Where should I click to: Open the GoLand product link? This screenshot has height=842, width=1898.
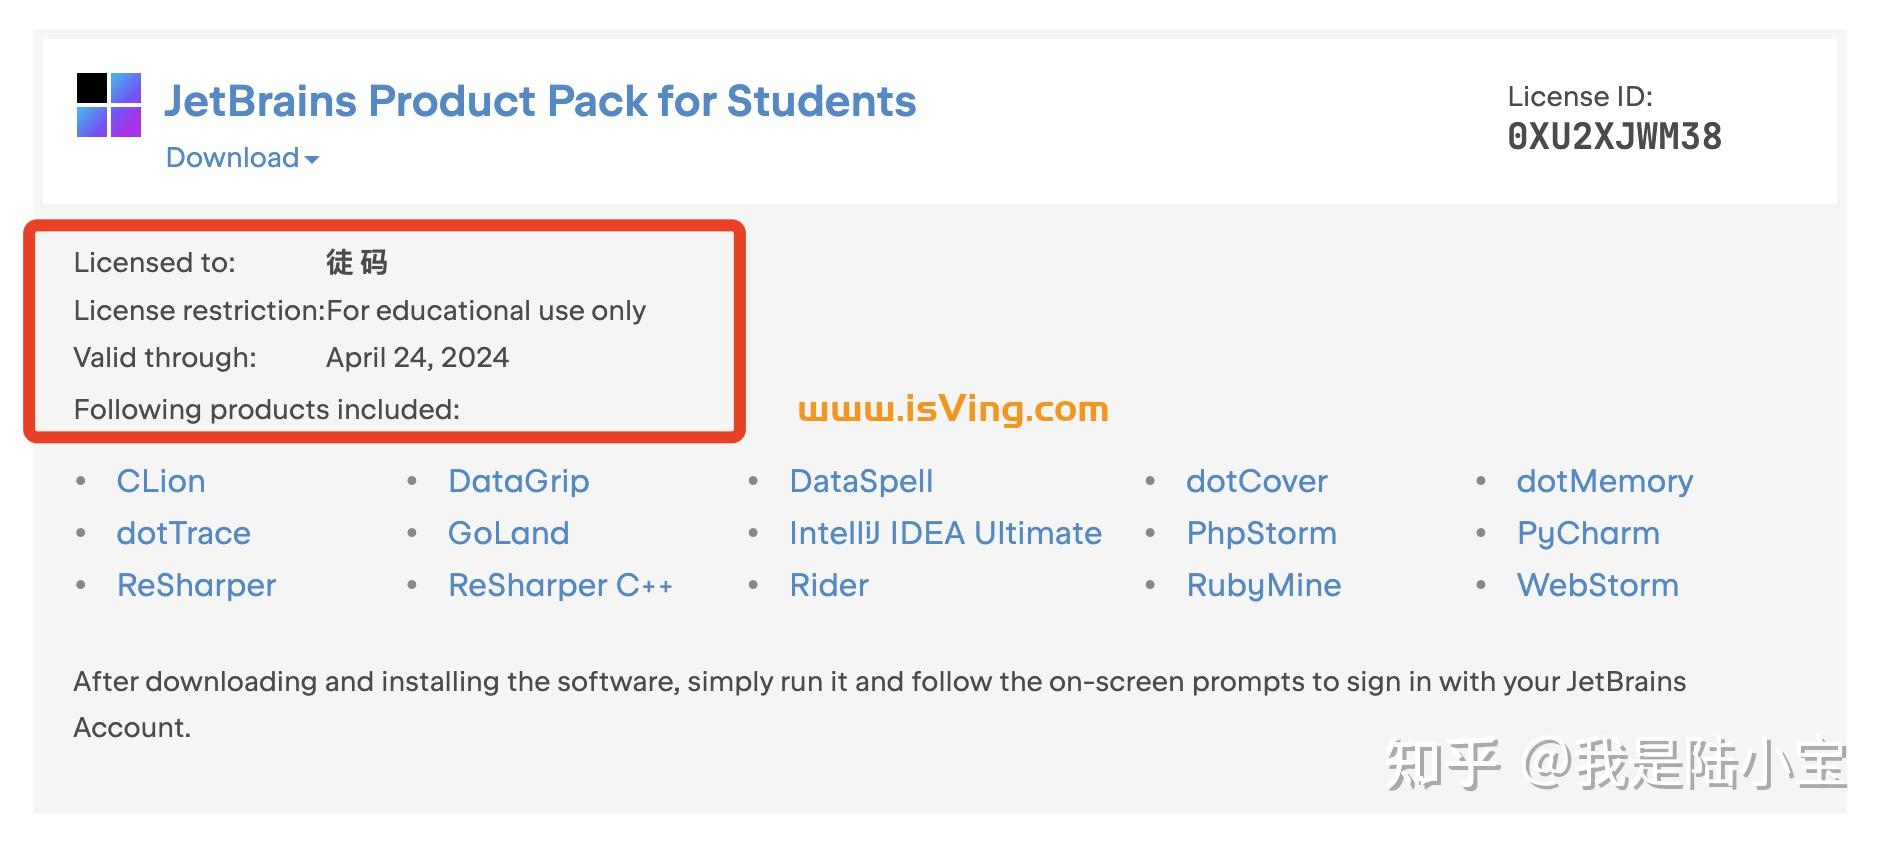point(509,533)
